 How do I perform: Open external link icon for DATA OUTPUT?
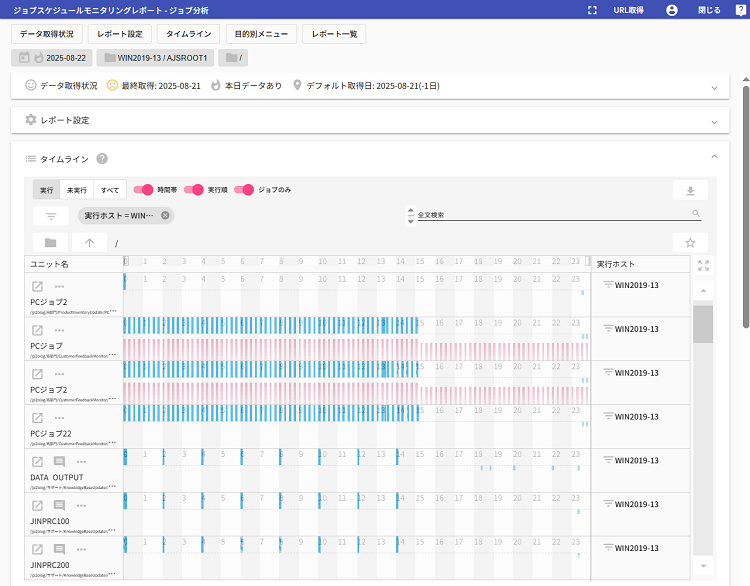coord(37,462)
